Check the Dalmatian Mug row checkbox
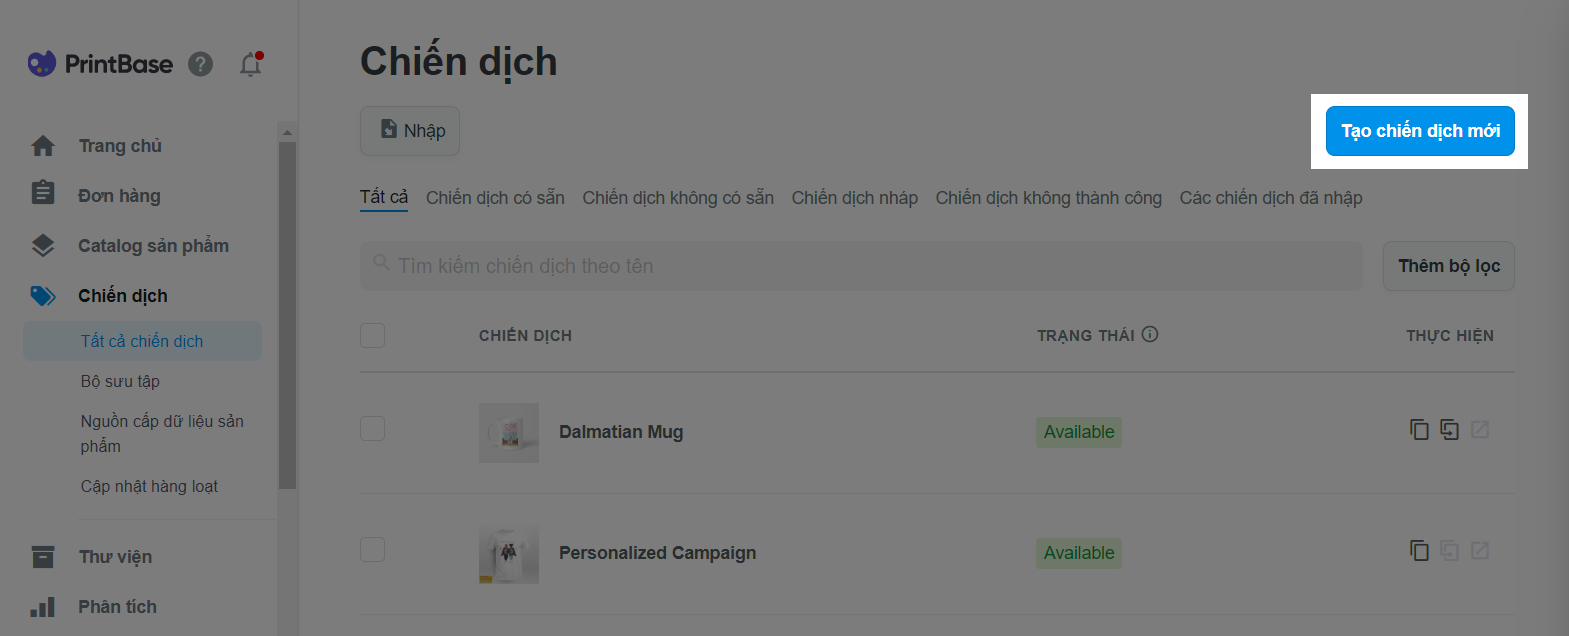Image resolution: width=1569 pixels, height=636 pixels. click(x=372, y=428)
